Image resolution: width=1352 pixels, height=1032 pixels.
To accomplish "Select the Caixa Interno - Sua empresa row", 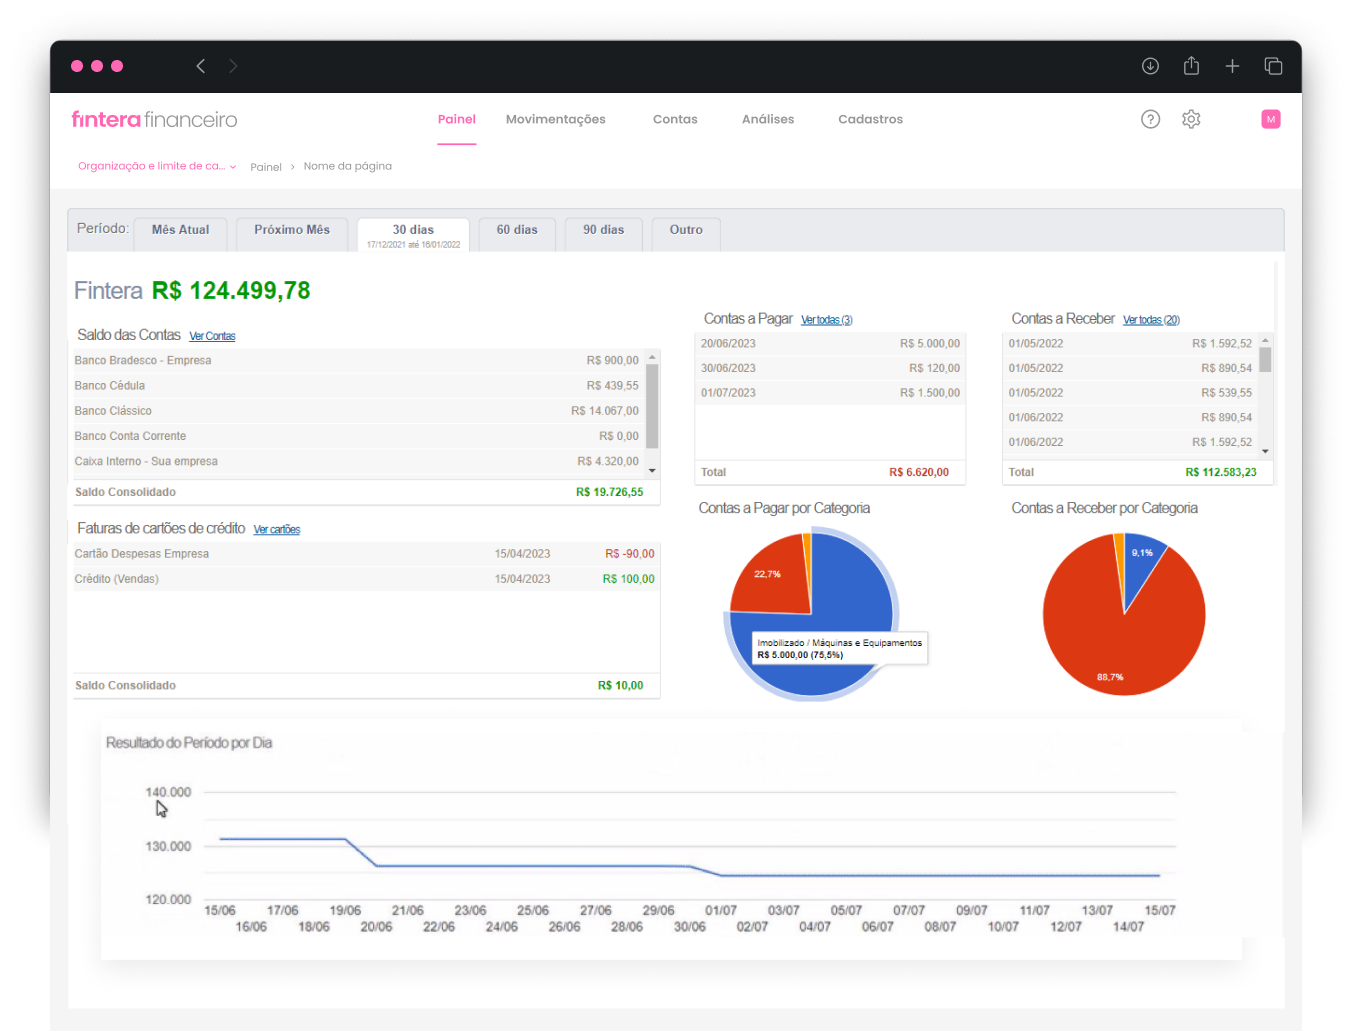I will click(358, 461).
